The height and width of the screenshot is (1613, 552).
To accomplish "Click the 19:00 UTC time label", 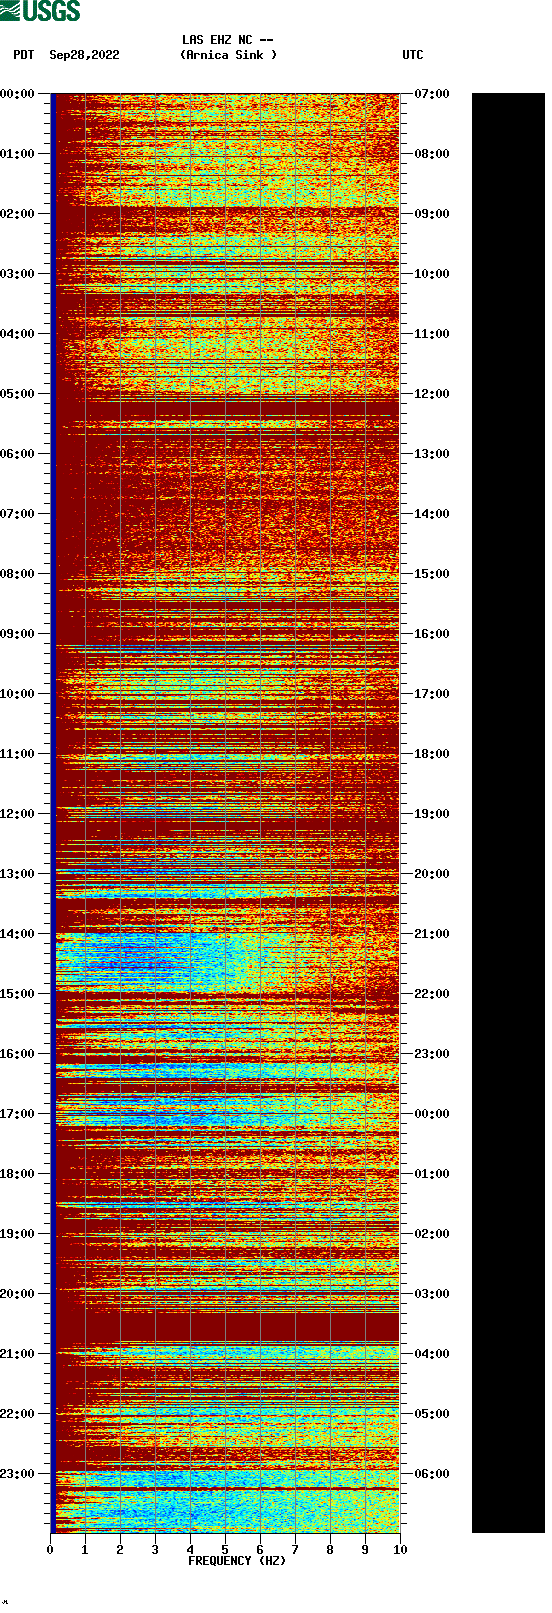I will tap(432, 814).
